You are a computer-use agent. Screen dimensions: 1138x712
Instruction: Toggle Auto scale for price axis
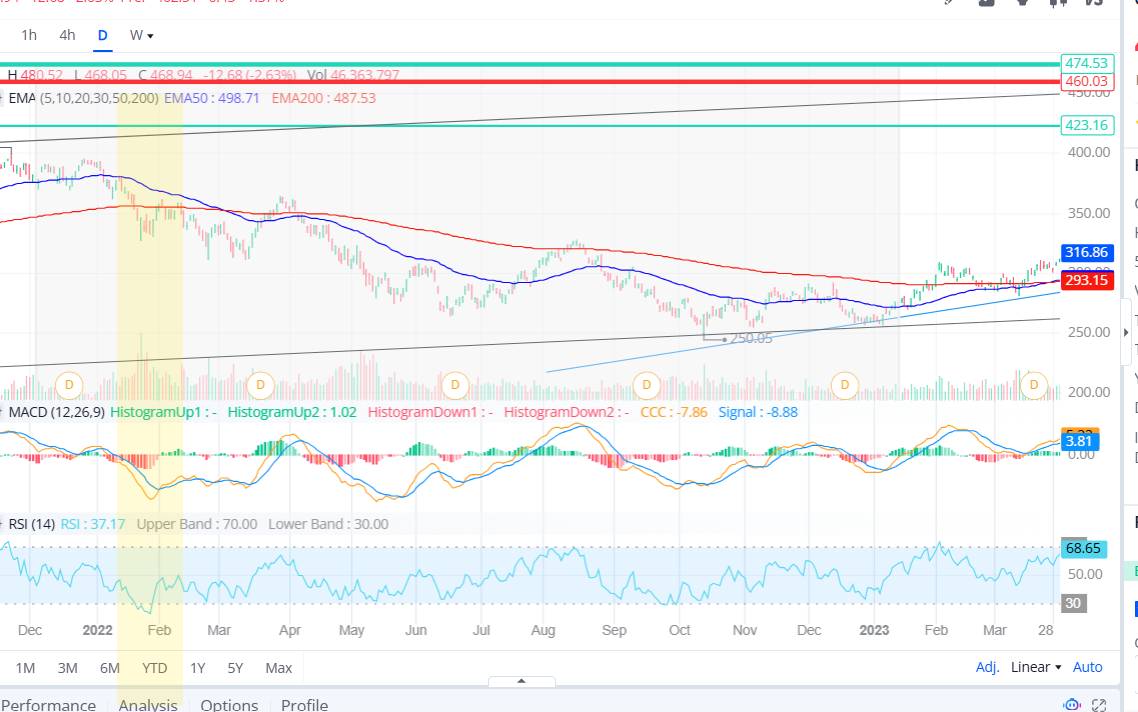click(1087, 667)
